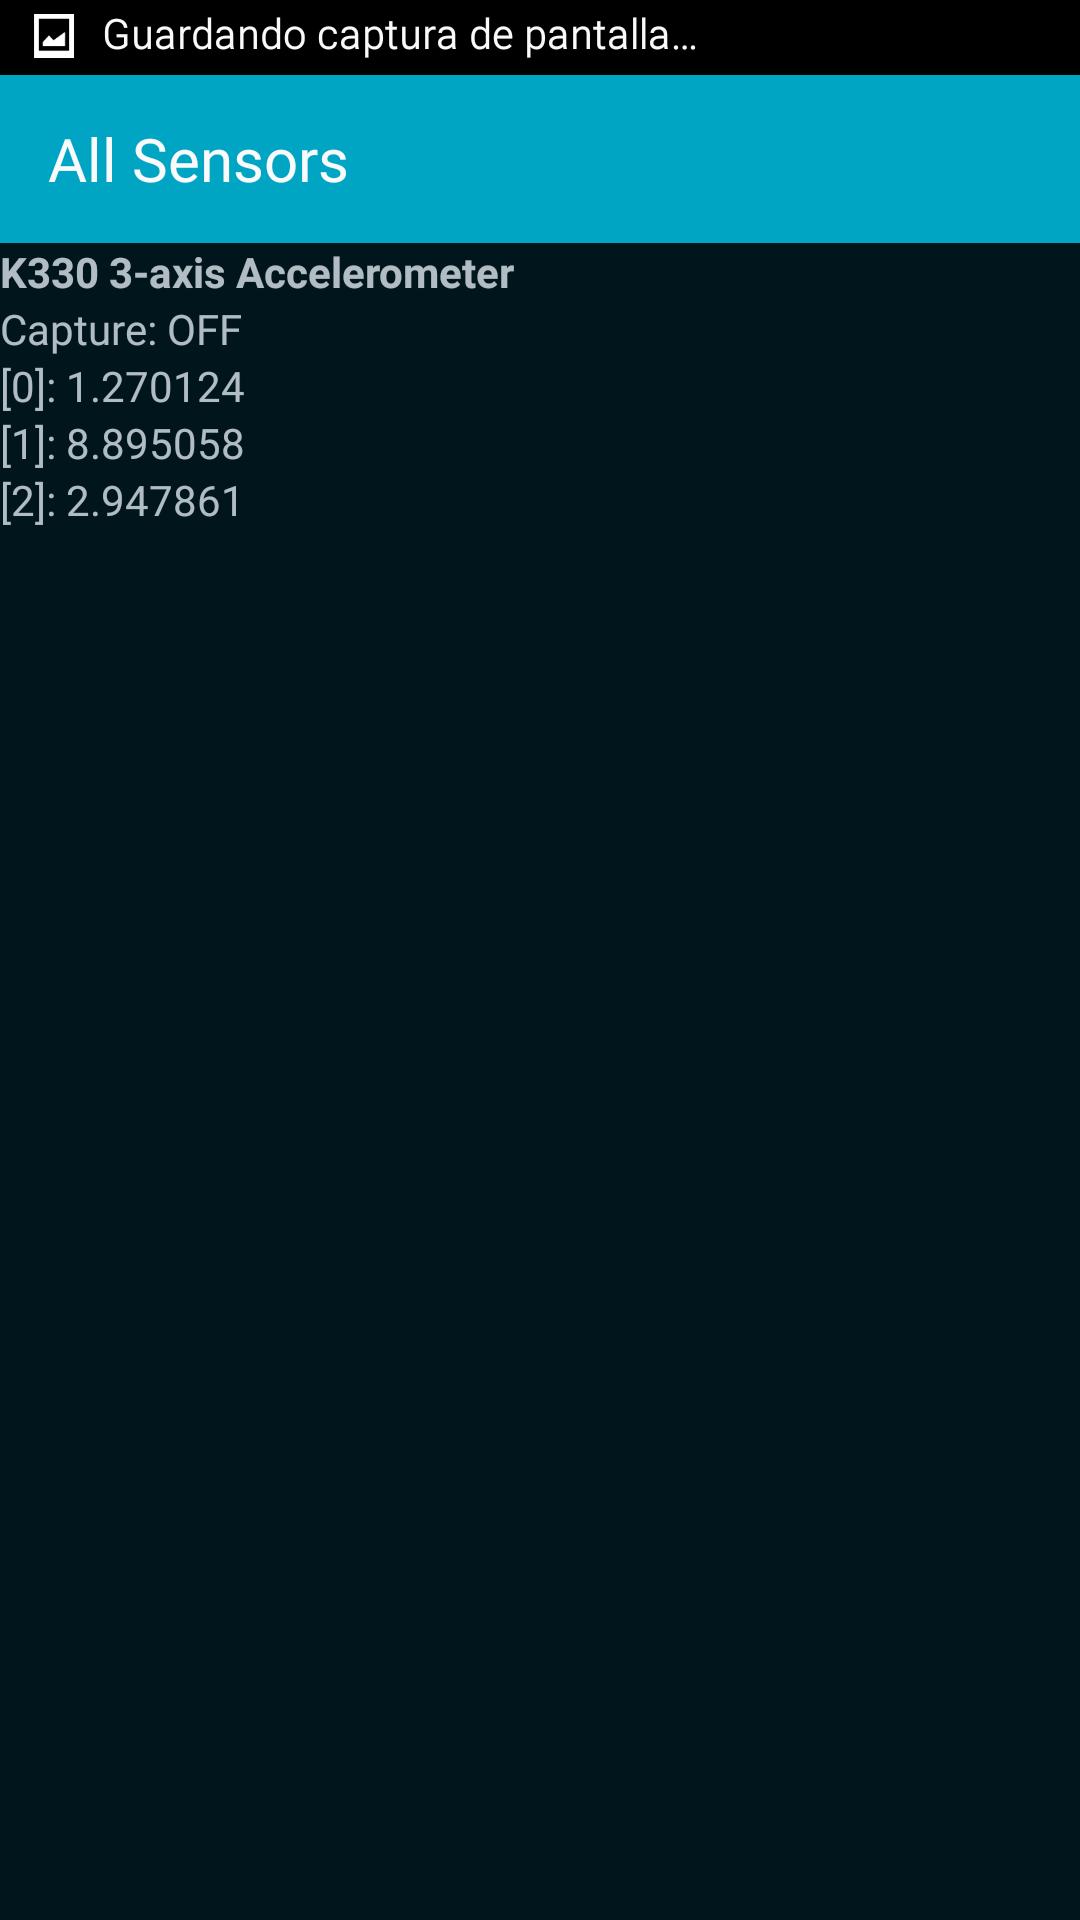The image size is (1080, 1920).
Task: Select the K330 3-axis Accelerometer heading
Action: coord(257,274)
